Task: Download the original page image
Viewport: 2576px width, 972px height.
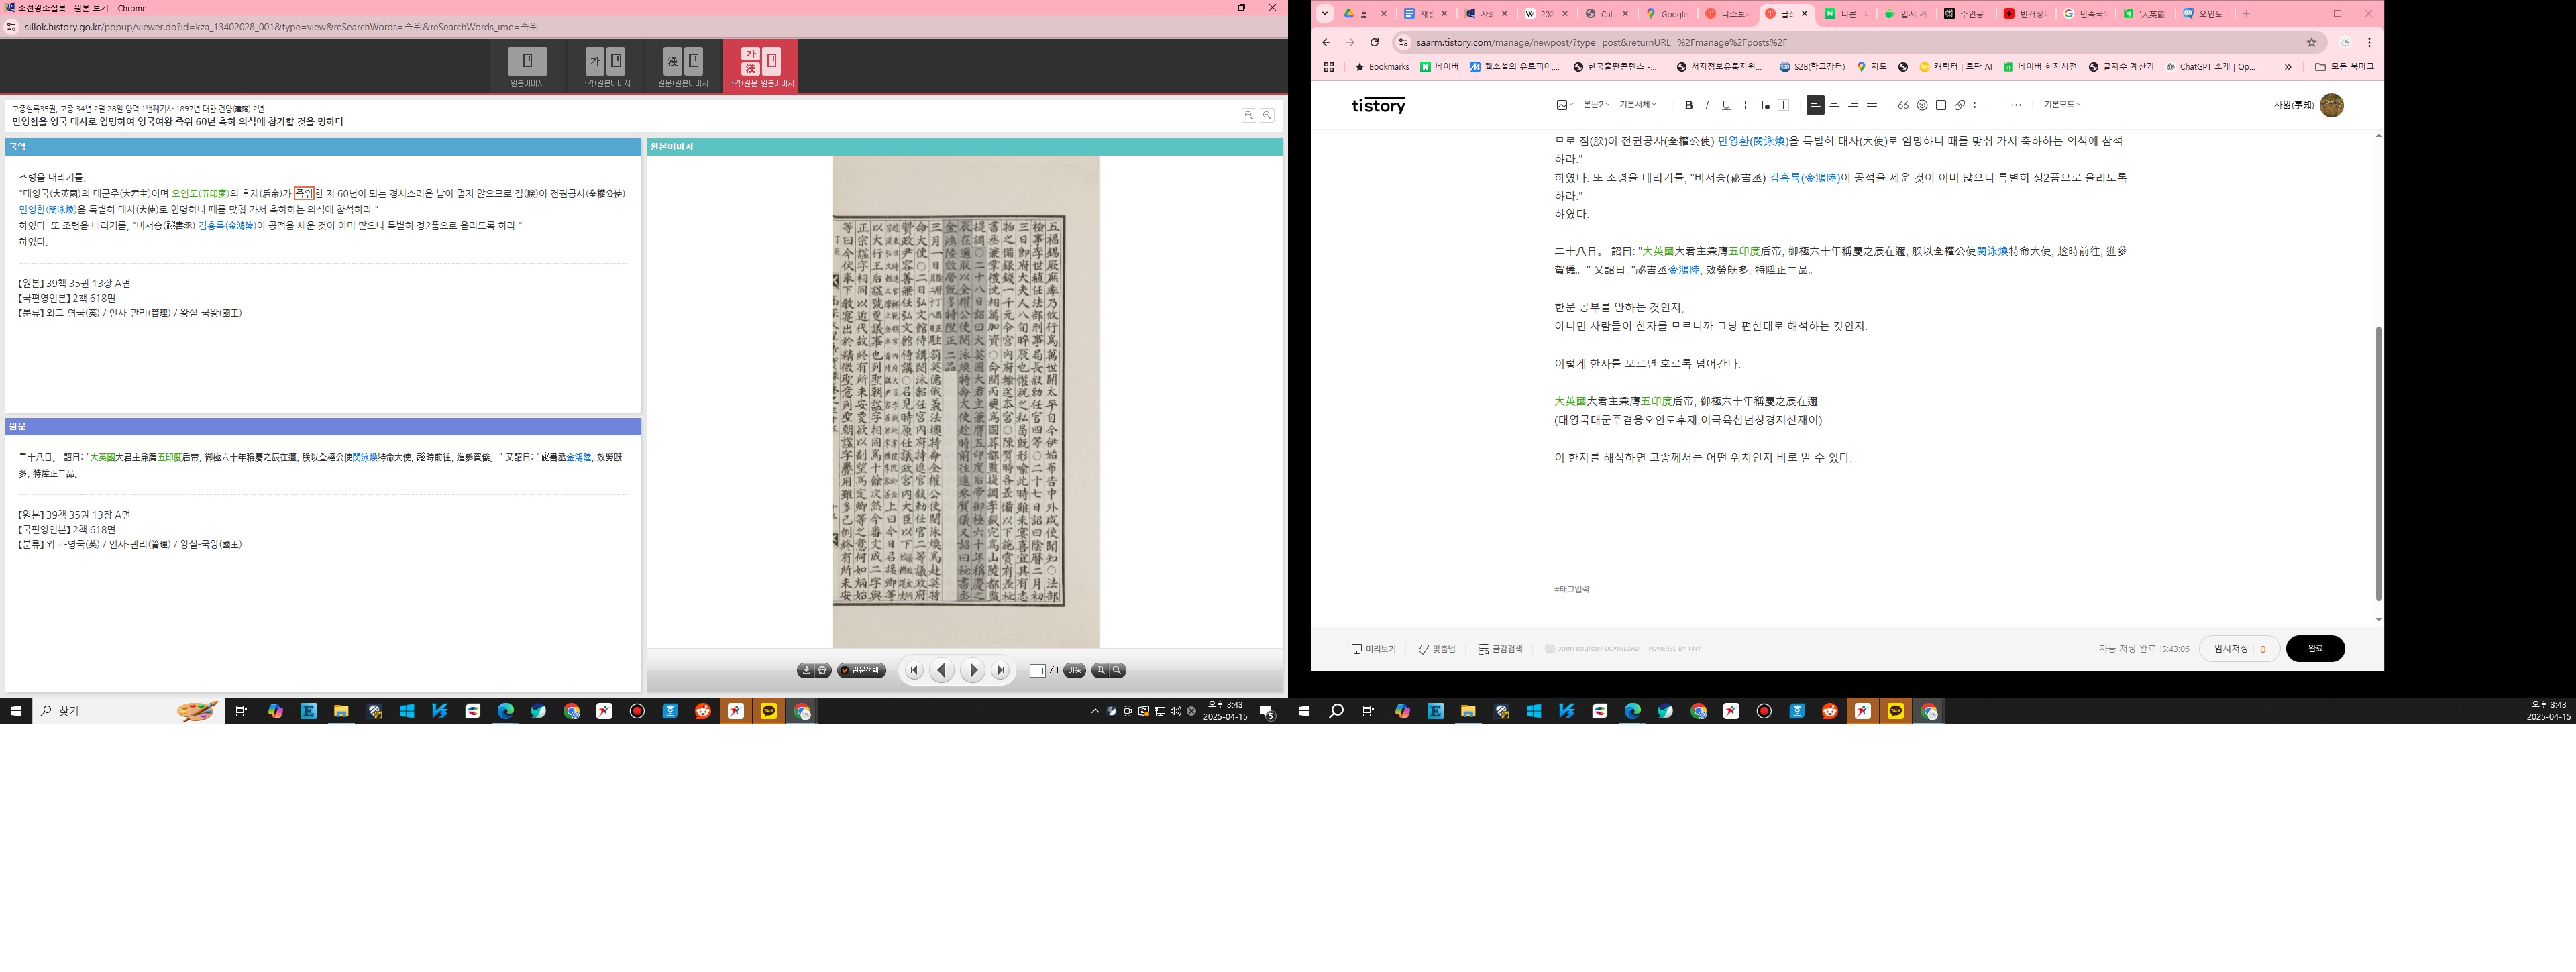Action: [806, 671]
